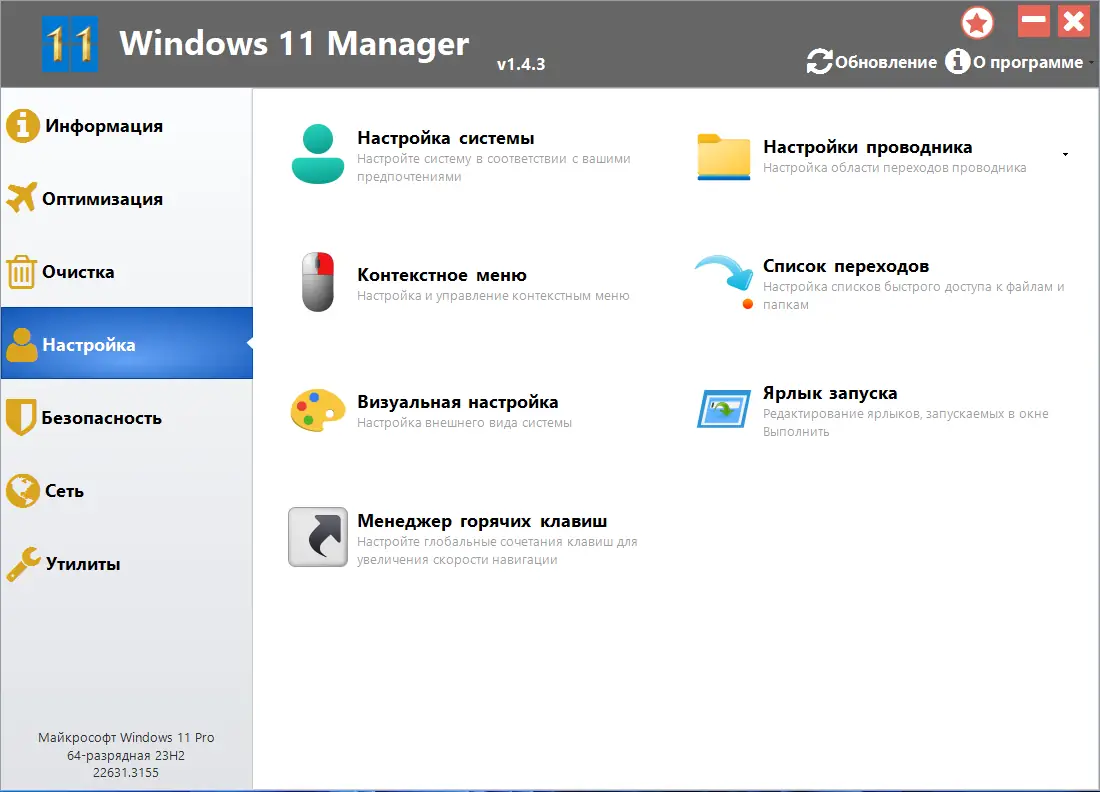Click the Визуальная настройка palette icon

coord(318,410)
